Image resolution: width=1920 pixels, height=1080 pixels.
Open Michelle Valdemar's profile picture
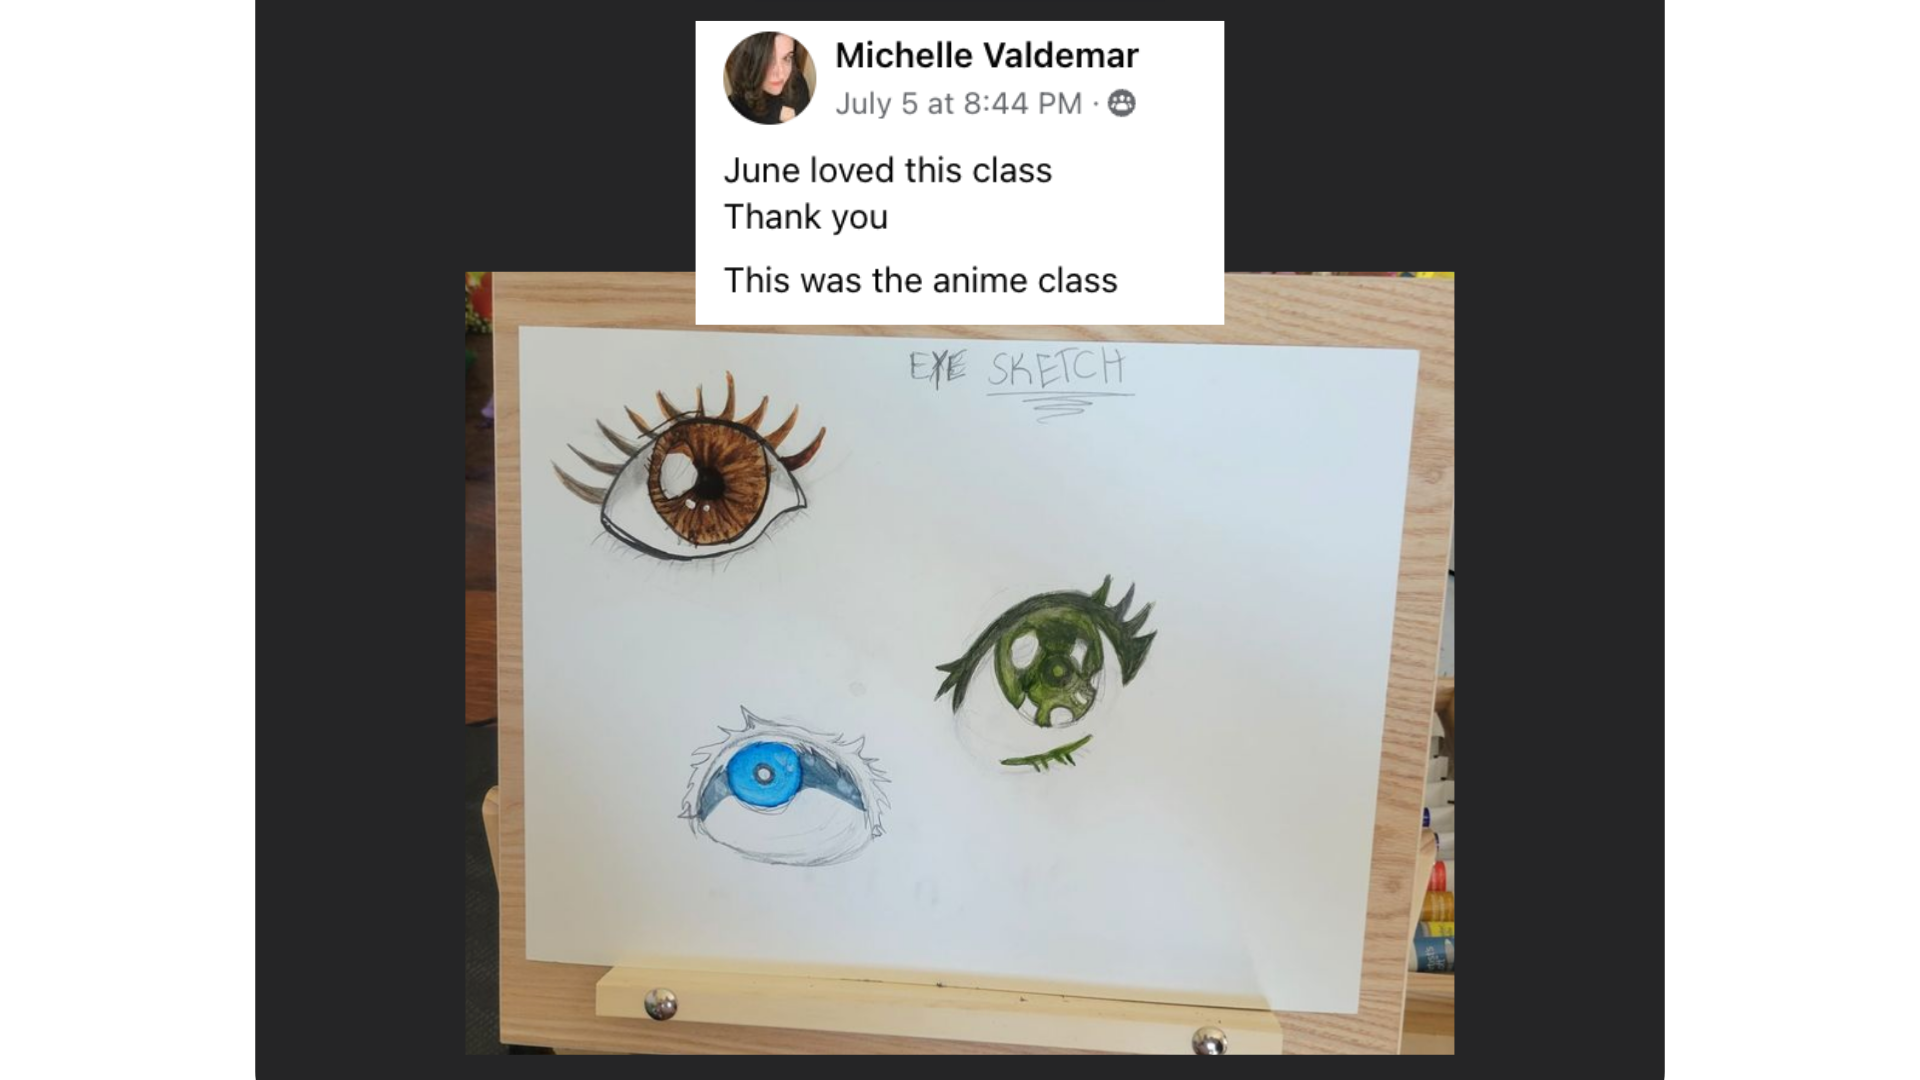click(769, 78)
